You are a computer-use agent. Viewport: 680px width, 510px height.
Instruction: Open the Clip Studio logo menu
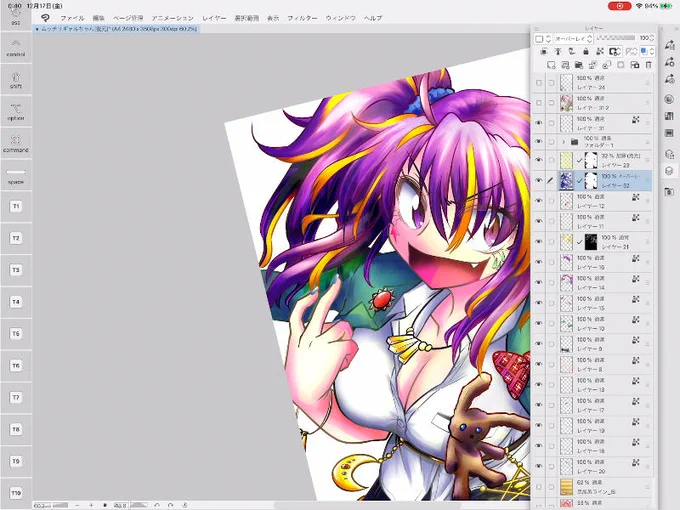coord(45,18)
